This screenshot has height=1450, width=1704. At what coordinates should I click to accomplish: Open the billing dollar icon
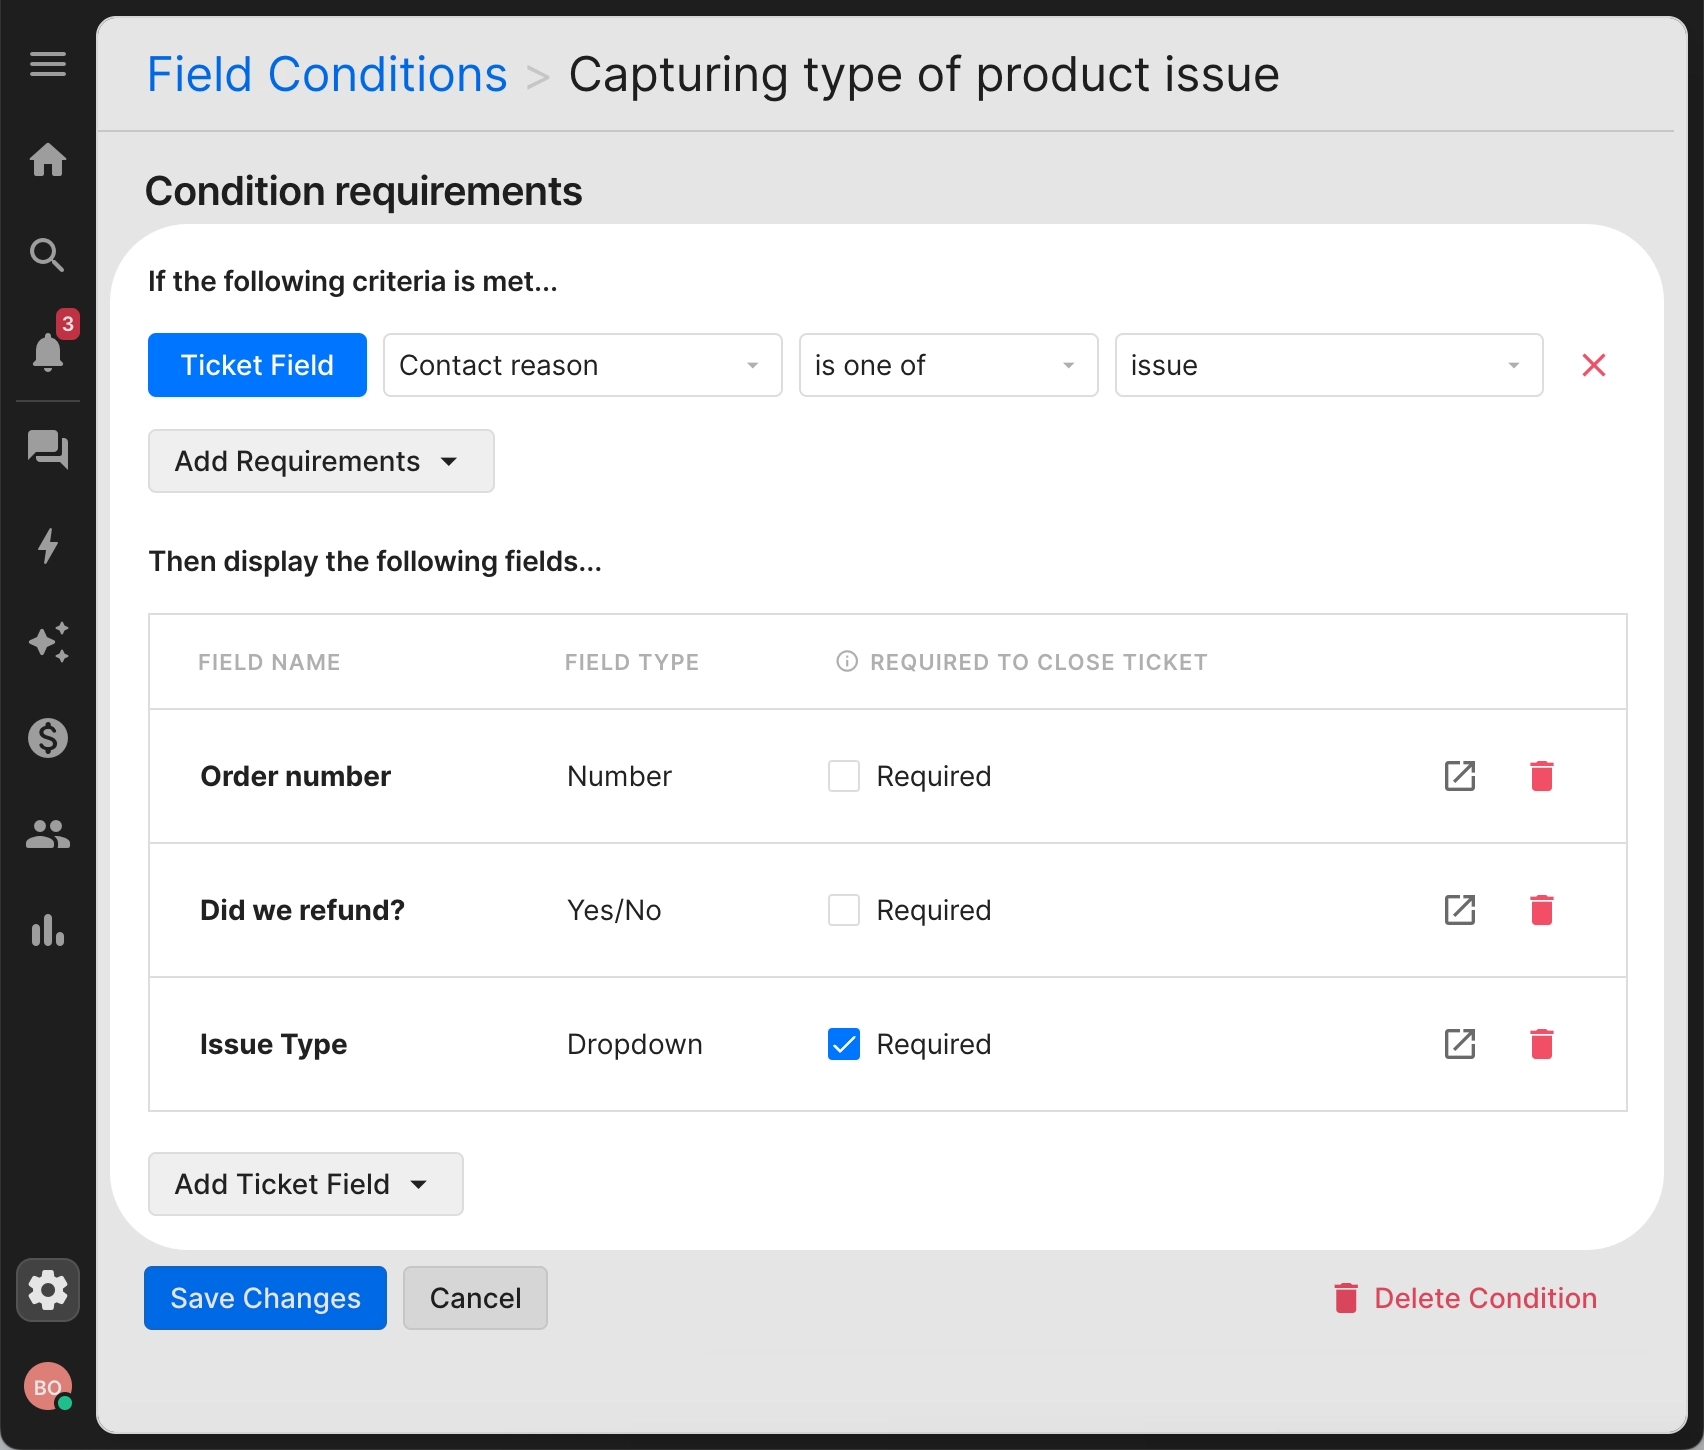47,738
